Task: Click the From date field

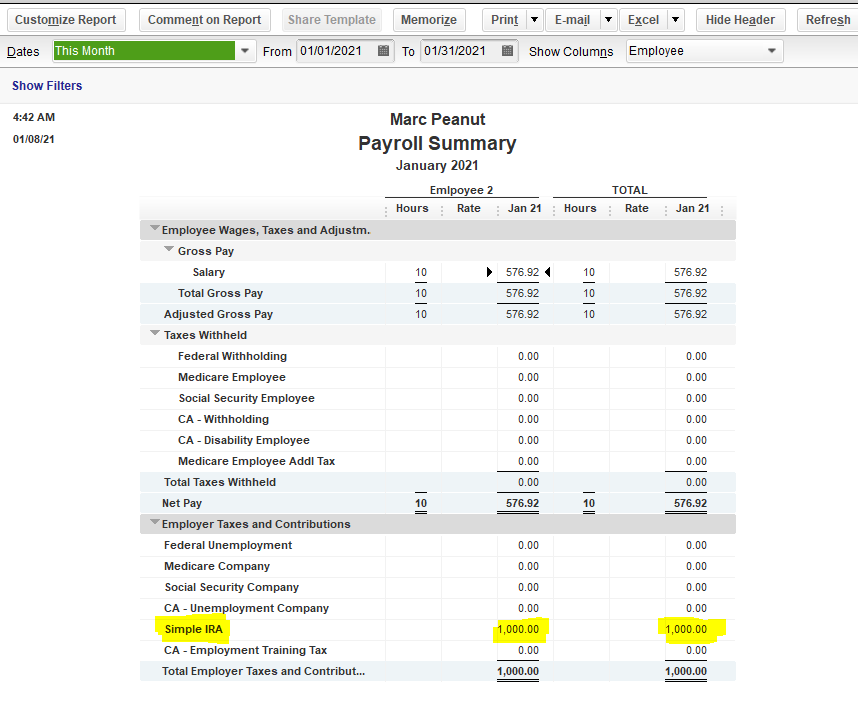Action: 336,51
